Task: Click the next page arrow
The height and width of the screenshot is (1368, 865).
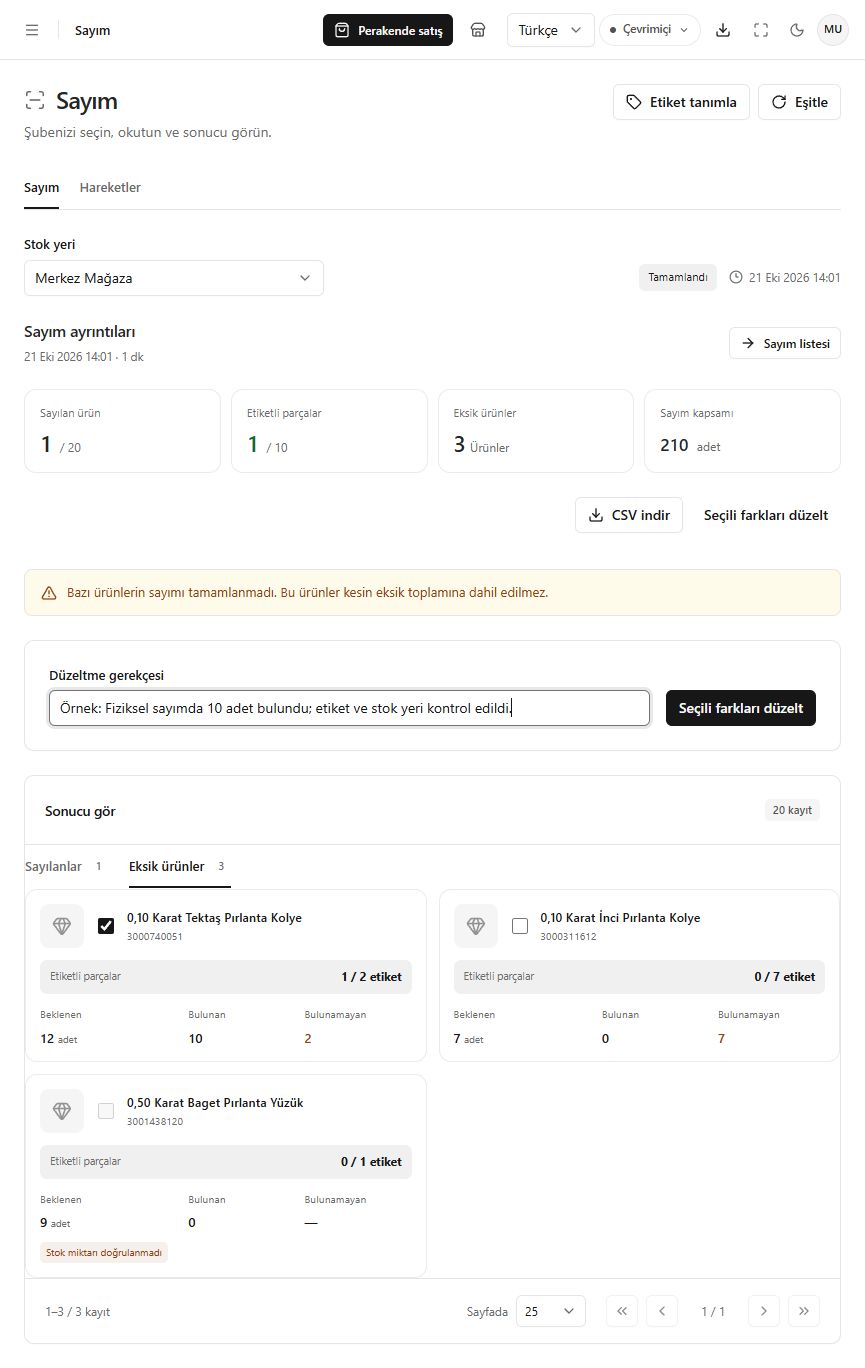Action: [764, 1311]
